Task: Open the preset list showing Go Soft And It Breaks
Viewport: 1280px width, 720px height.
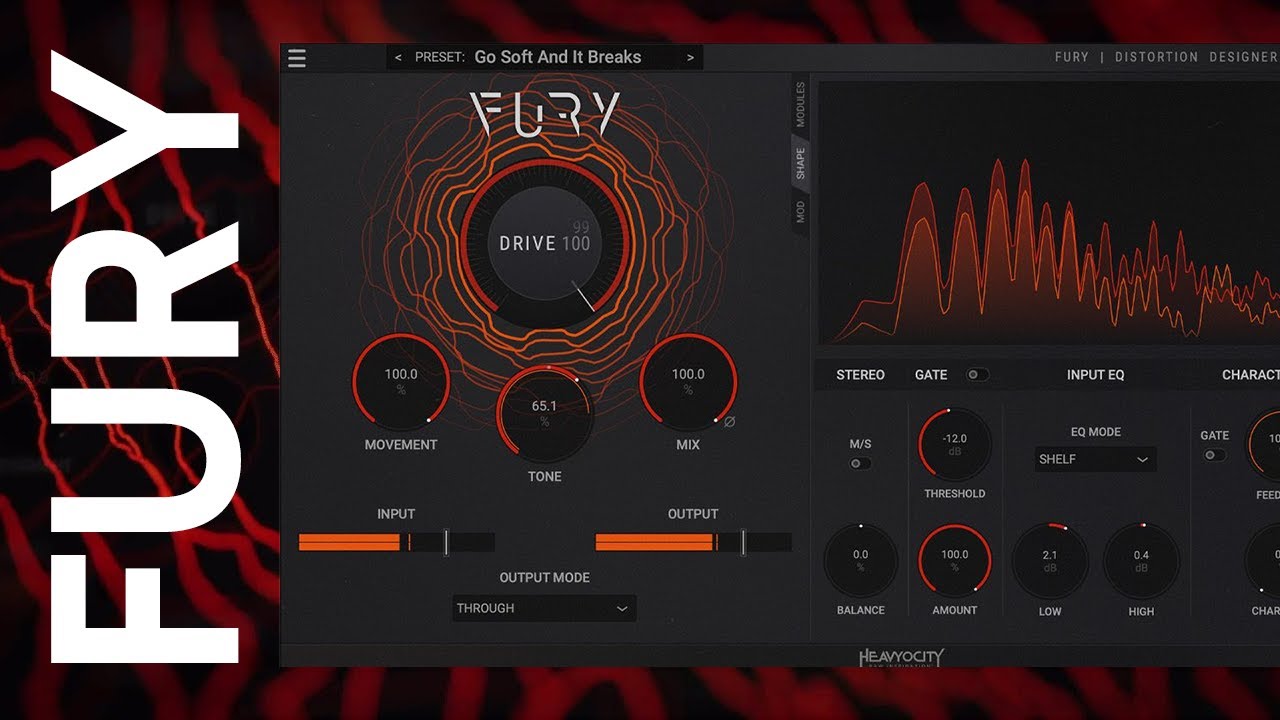Action: click(x=544, y=58)
